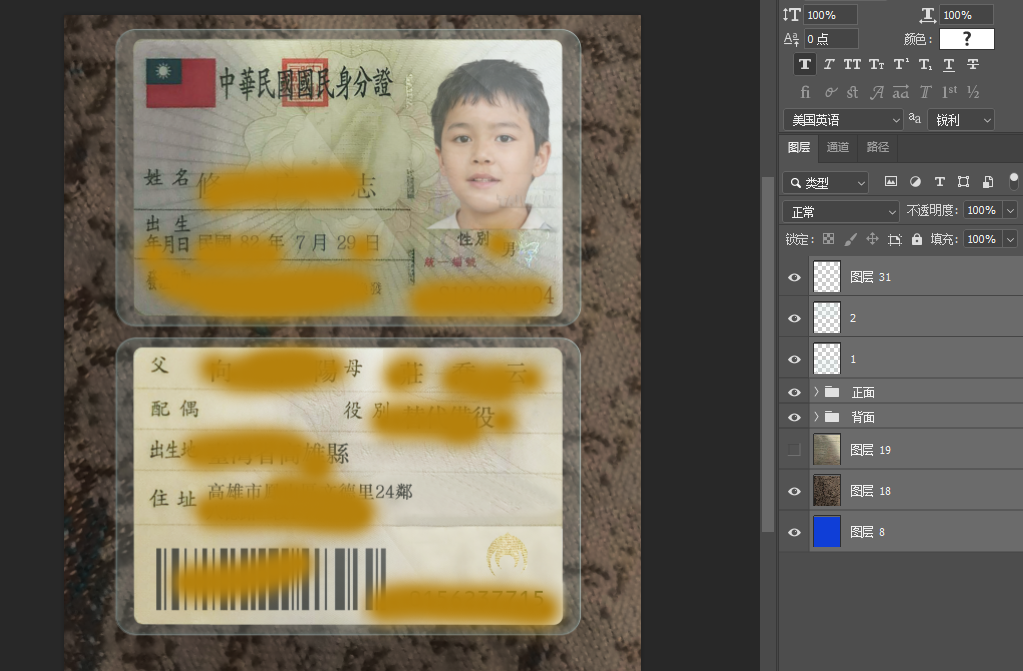
Task: Filter layers by adjustment layers icon
Action: tap(915, 181)
